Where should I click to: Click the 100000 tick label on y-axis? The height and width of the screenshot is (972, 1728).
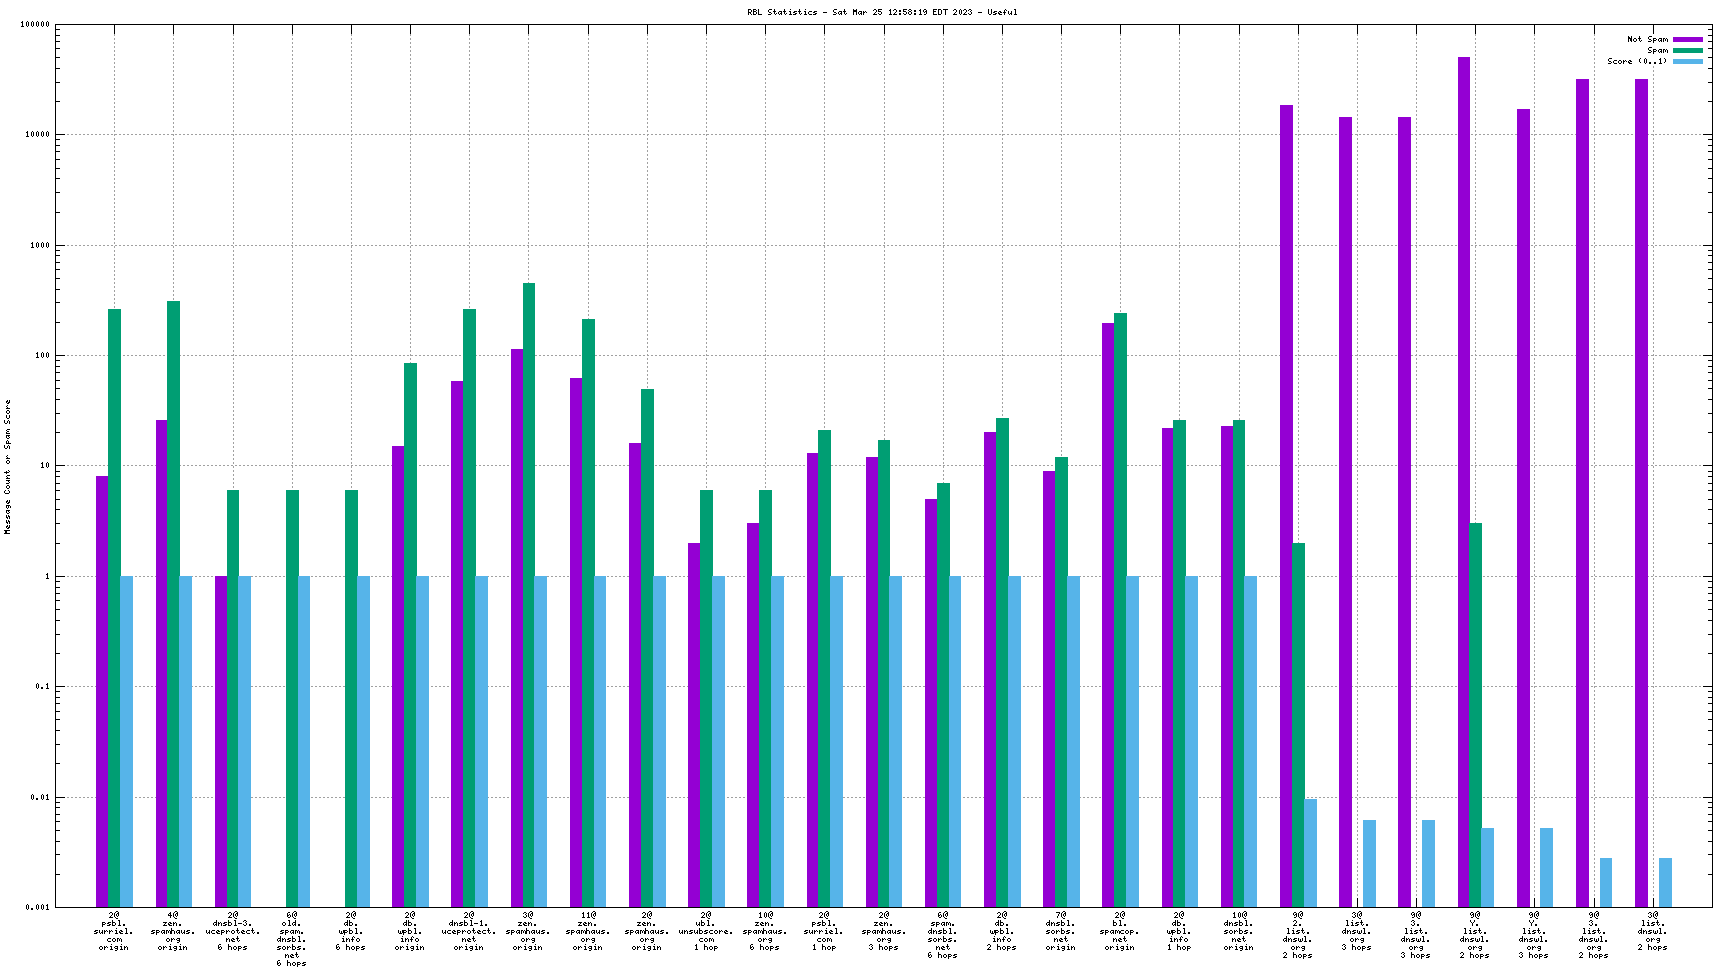35,25
